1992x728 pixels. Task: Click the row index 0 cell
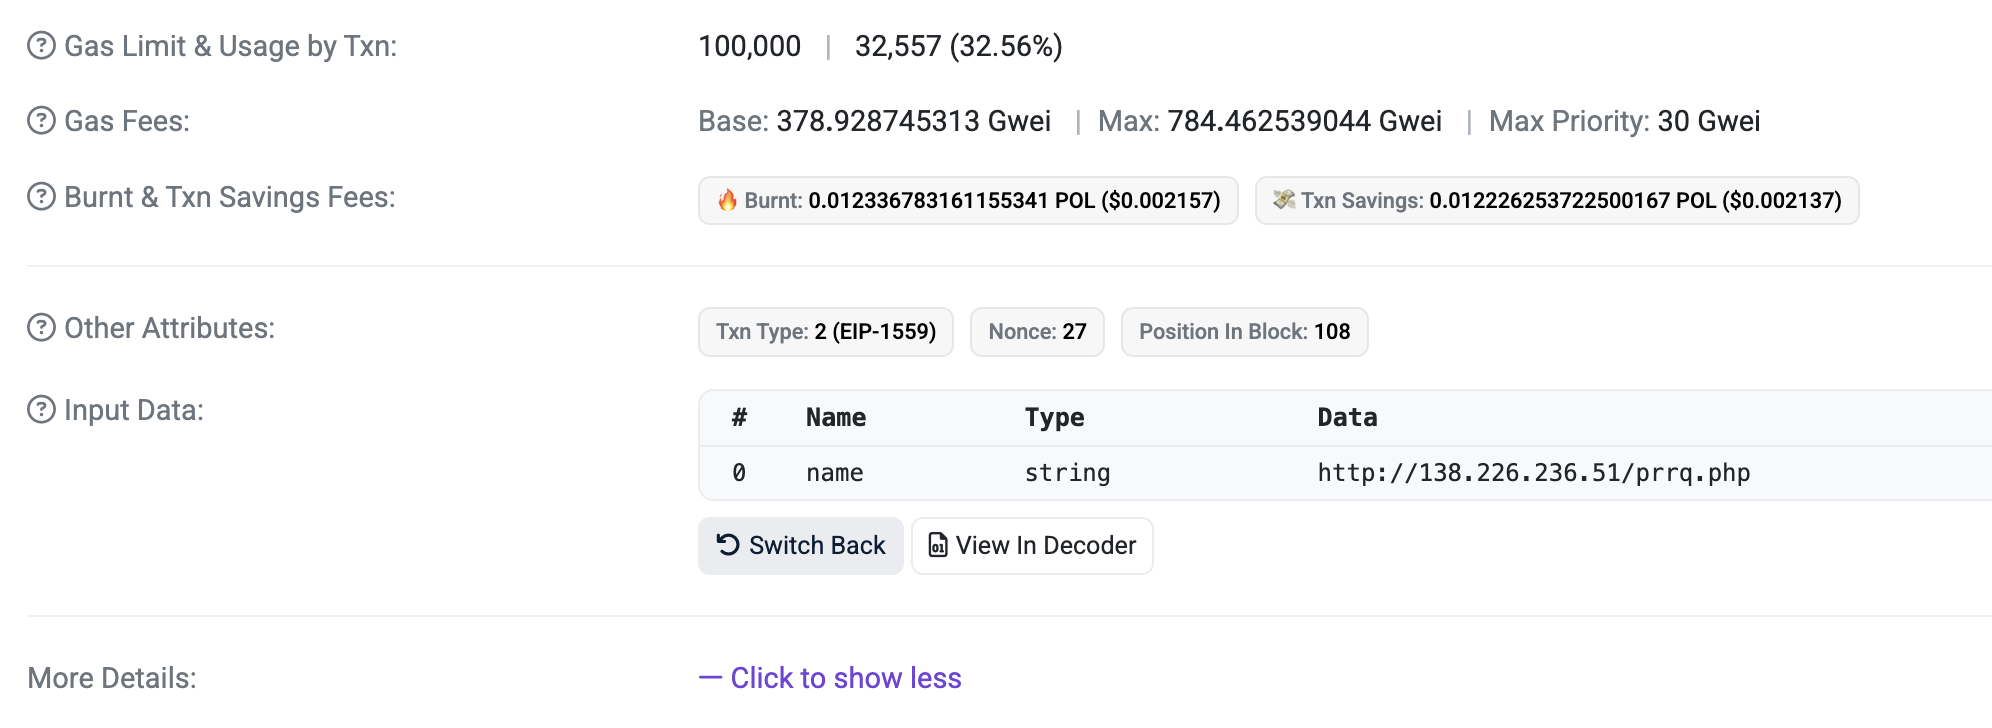coord(739,473)
